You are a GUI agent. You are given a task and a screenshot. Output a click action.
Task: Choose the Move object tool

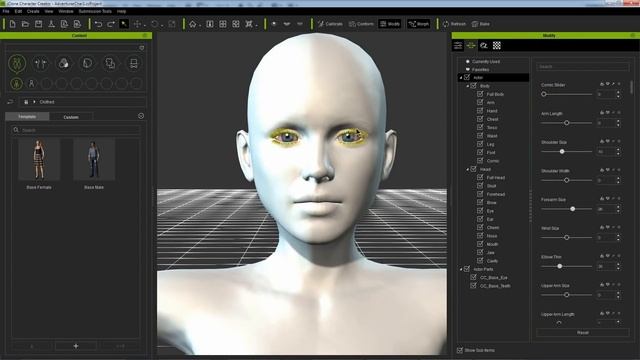[x=138, y=24]
